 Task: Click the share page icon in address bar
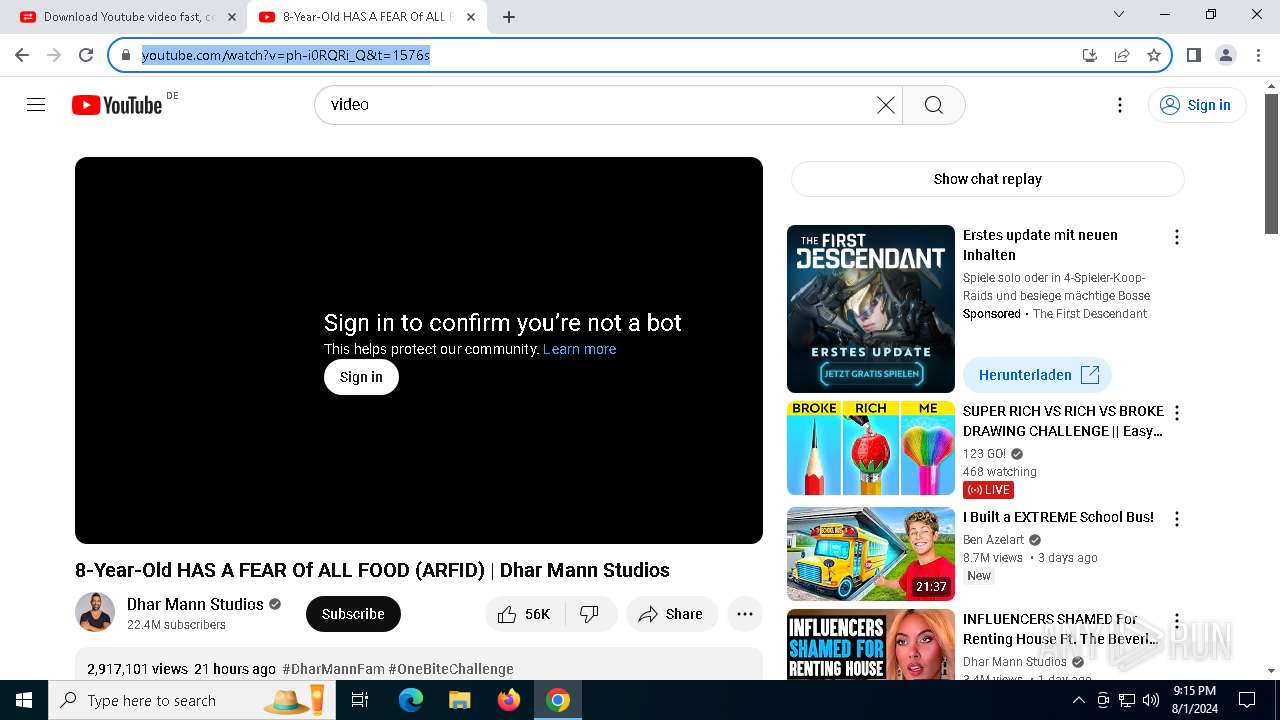(1122, 55)
